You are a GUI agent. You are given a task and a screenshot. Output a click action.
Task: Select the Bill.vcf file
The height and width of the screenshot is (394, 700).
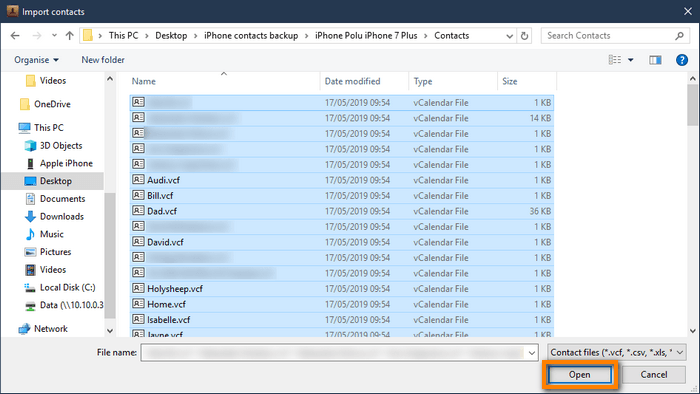[x=342, y=196]
